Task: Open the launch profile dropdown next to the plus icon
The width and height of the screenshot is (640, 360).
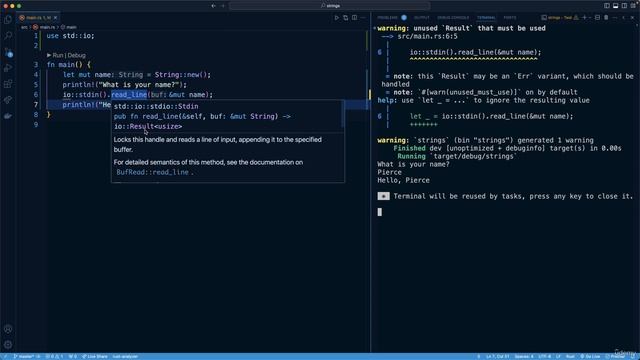Action: pos(590,18)
